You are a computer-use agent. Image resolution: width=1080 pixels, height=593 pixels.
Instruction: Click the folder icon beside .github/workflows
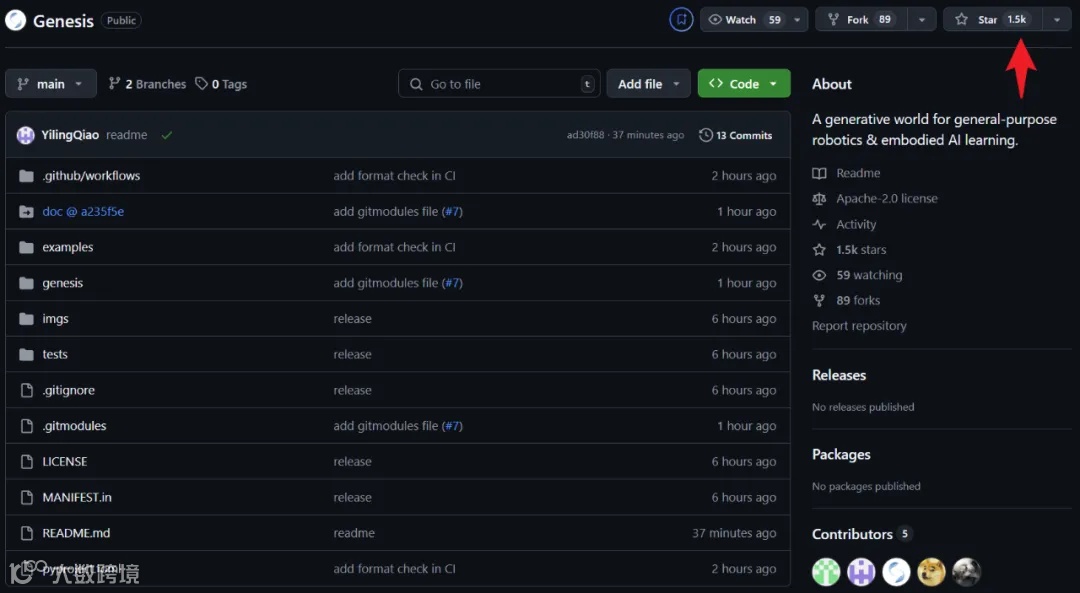click(26, 176)
